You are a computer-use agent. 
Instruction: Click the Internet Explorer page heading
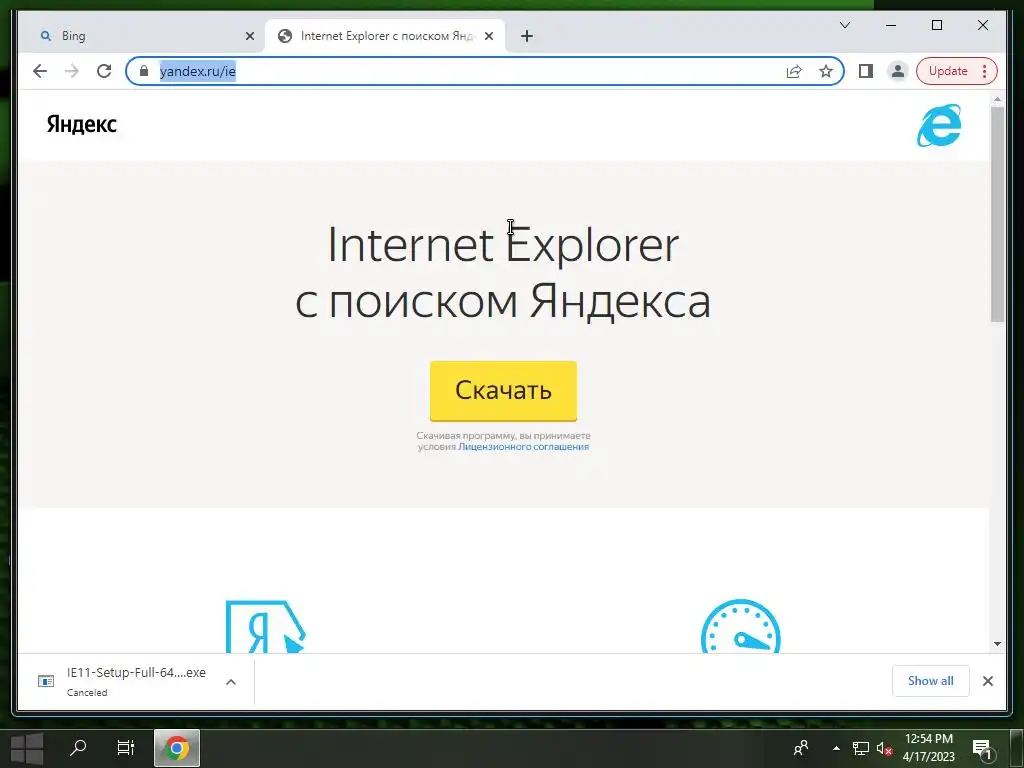pyautogui.click(x=503, y=272)
